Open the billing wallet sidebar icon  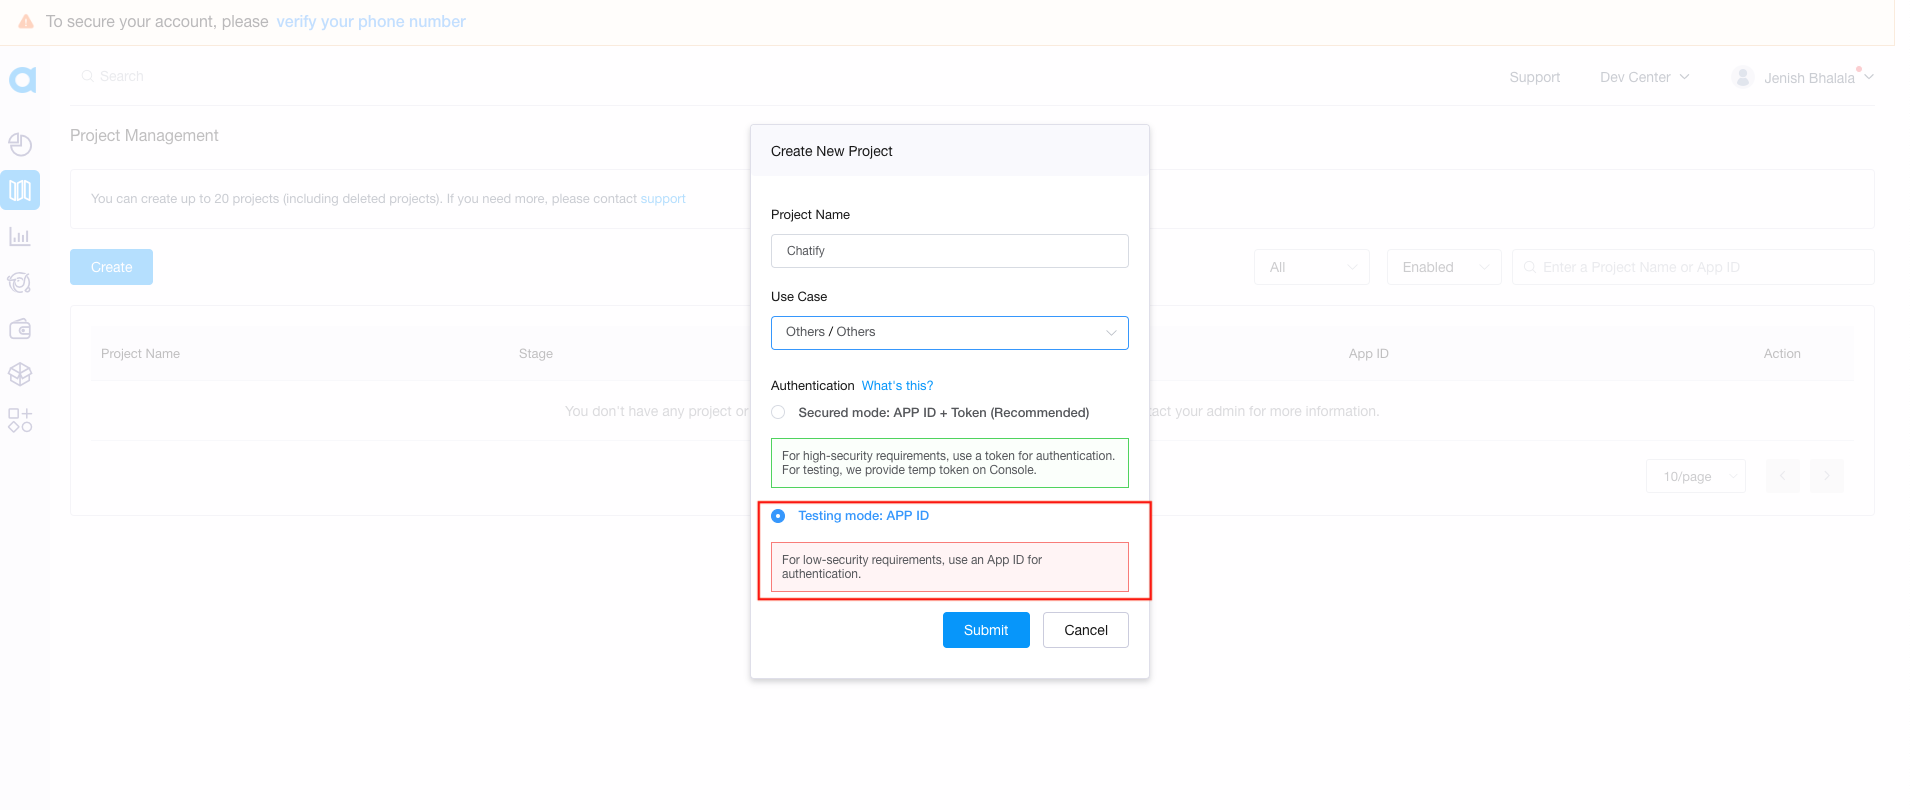(x=20, y=329)
